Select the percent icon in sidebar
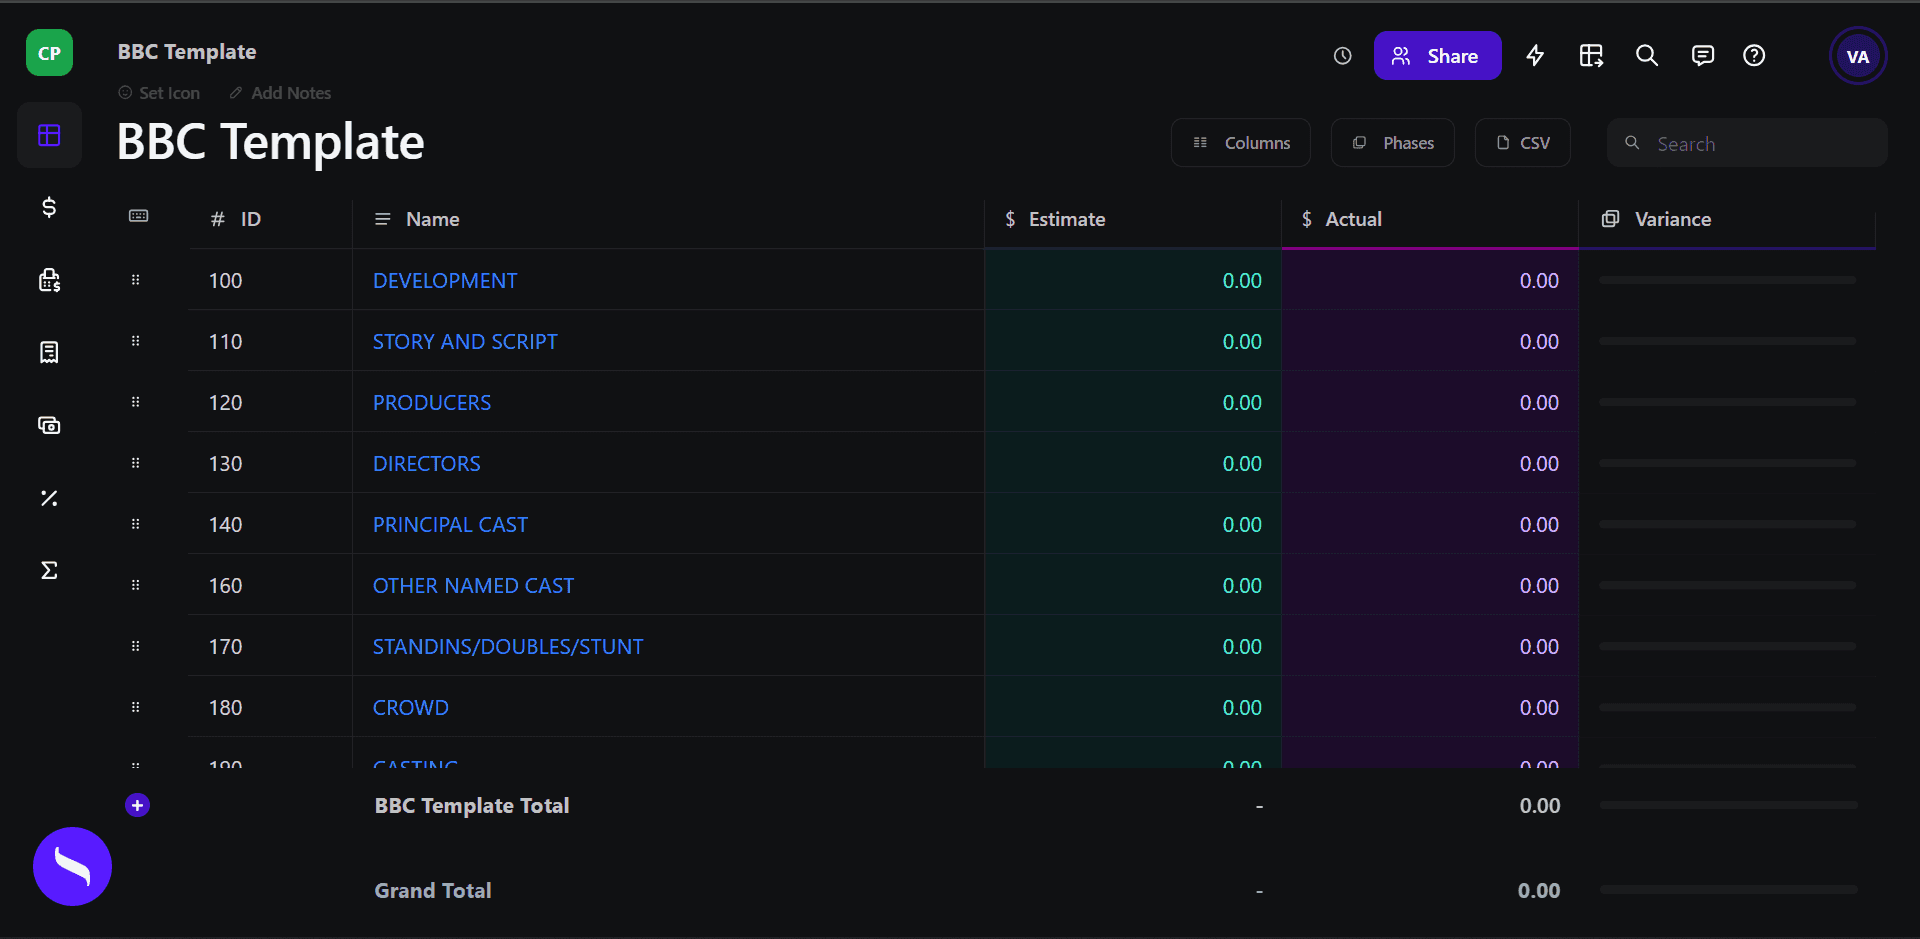Viewport: 1920px width, 939px height. 49,498
